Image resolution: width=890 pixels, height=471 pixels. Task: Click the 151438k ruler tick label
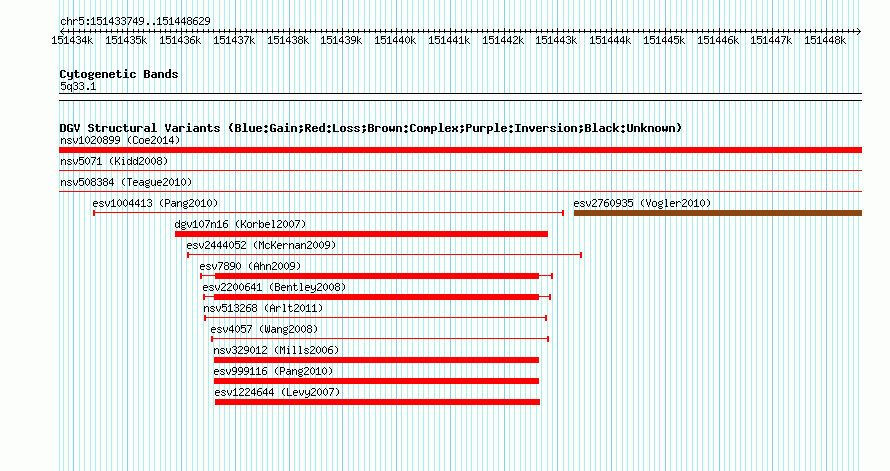[288, 40]
